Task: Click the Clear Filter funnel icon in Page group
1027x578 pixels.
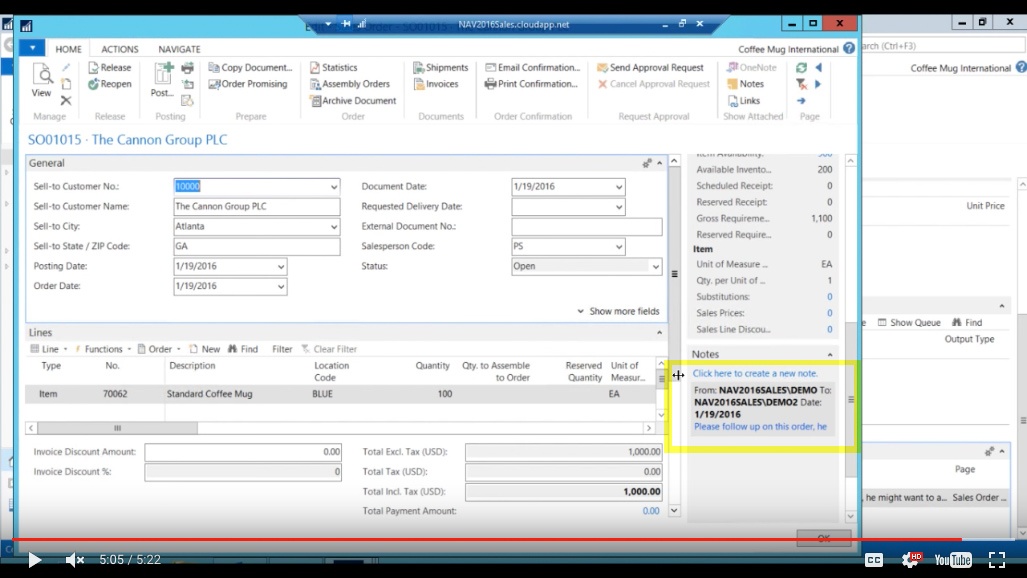Action: tap(801, 84)
